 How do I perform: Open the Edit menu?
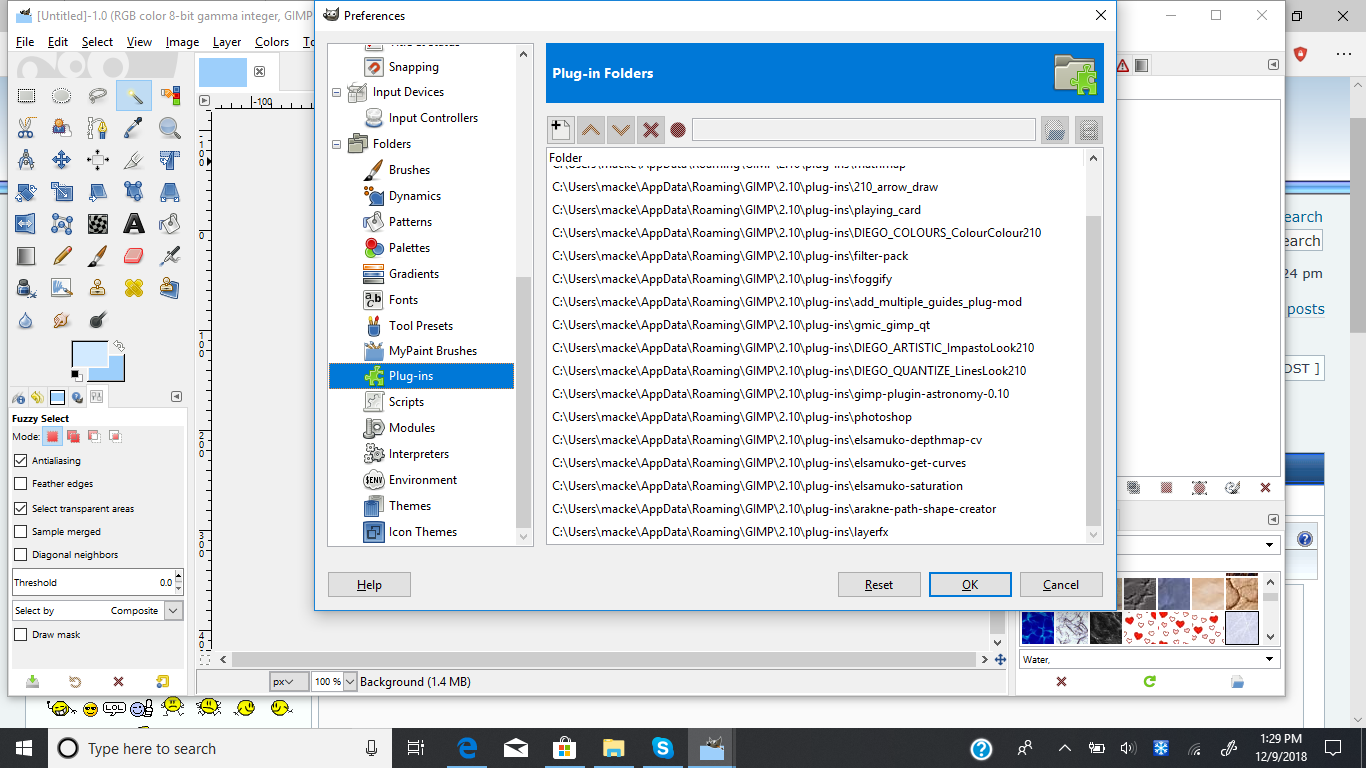point(58,42)
